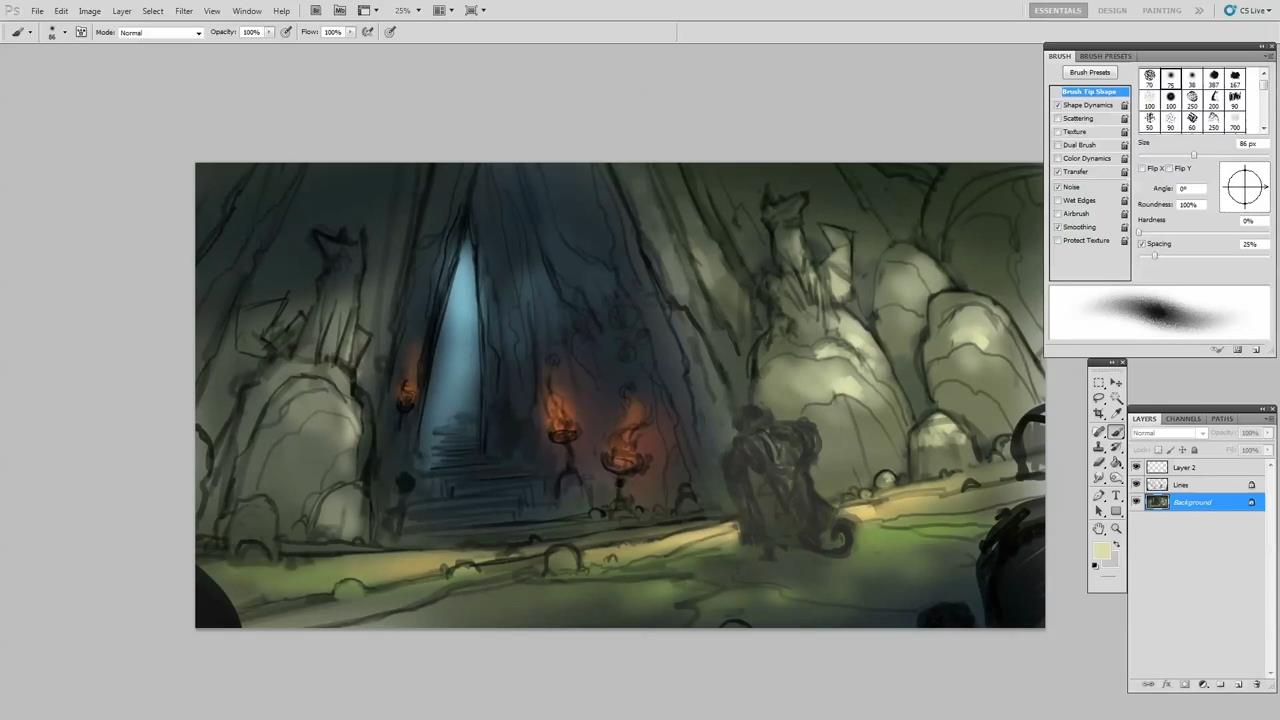Open the Window menu
The image size is (1280, 720).
[x=247, y=11]
